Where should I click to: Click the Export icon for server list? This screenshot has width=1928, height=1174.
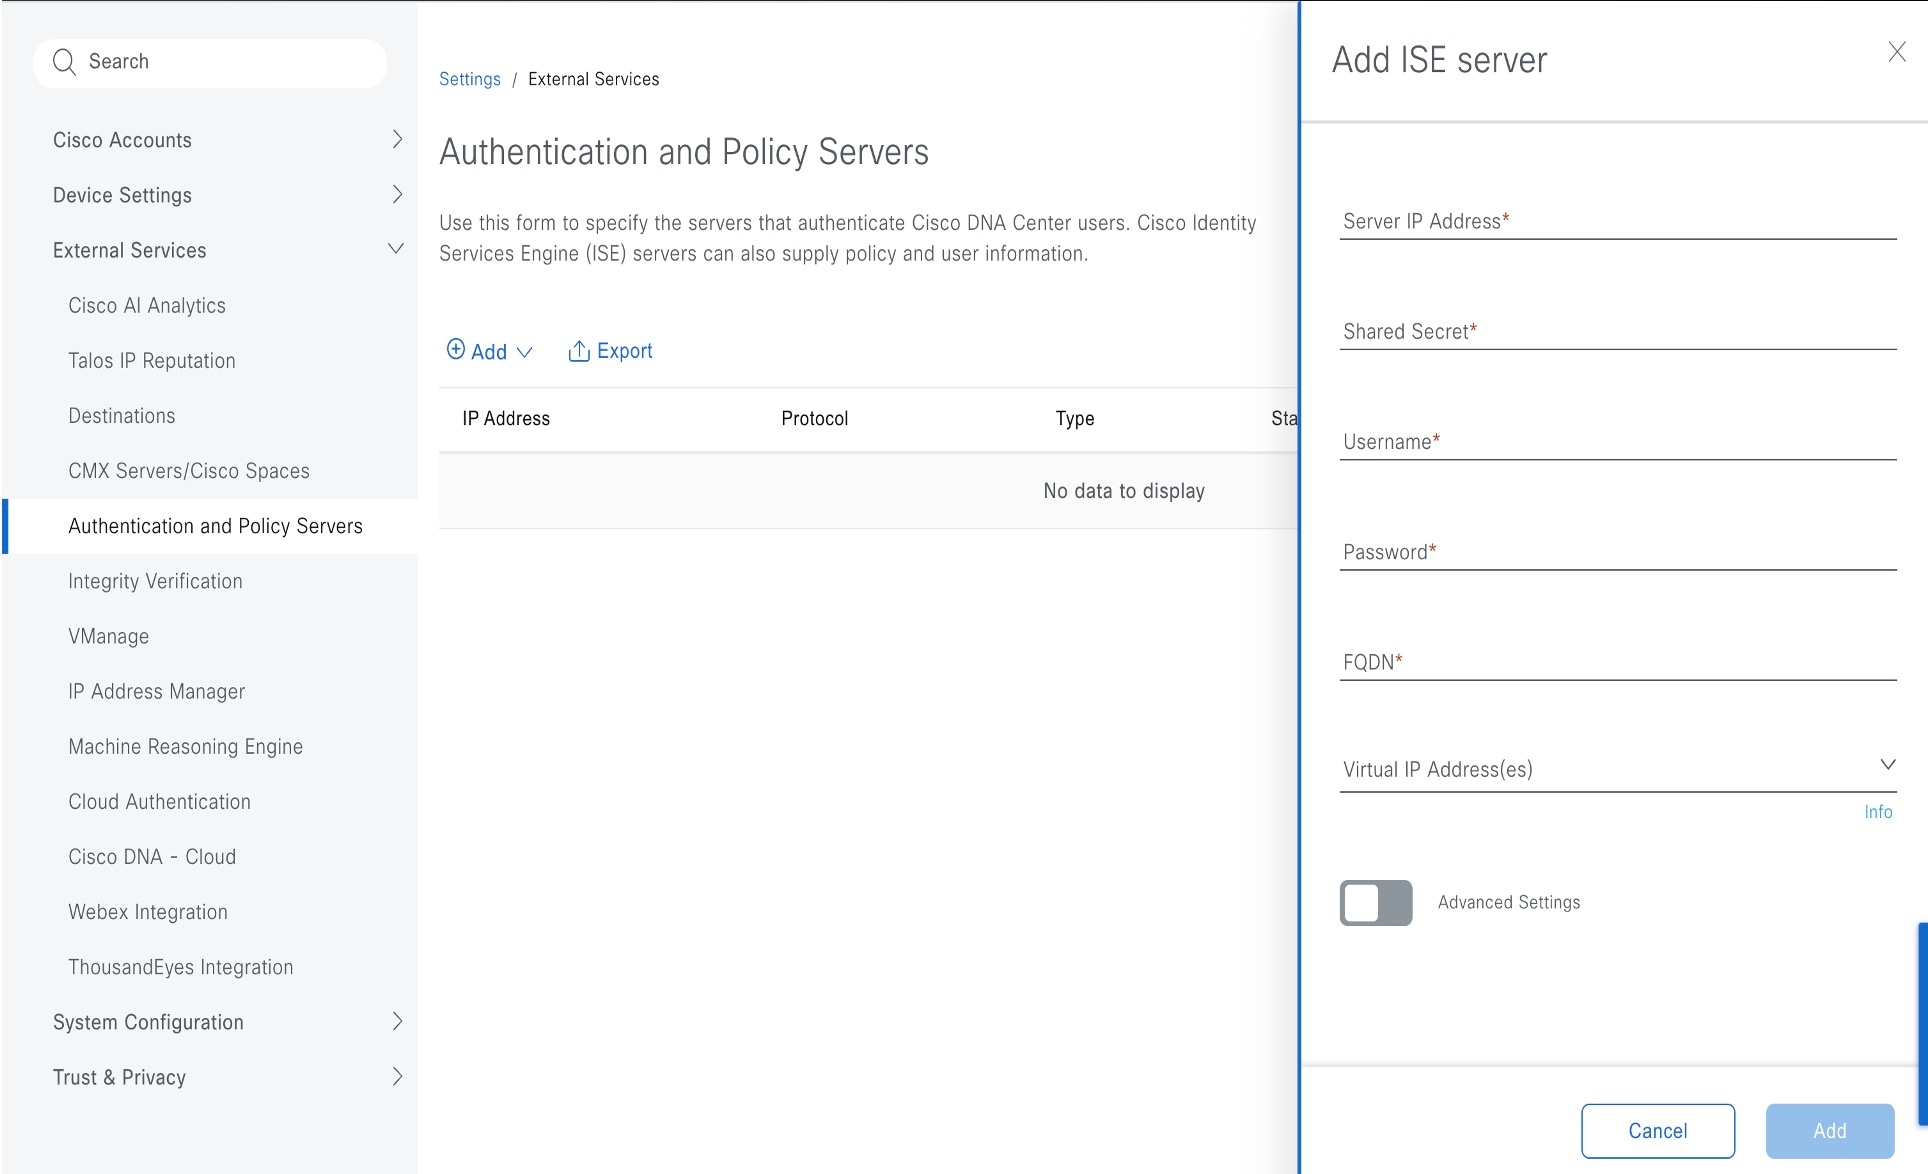578,350
